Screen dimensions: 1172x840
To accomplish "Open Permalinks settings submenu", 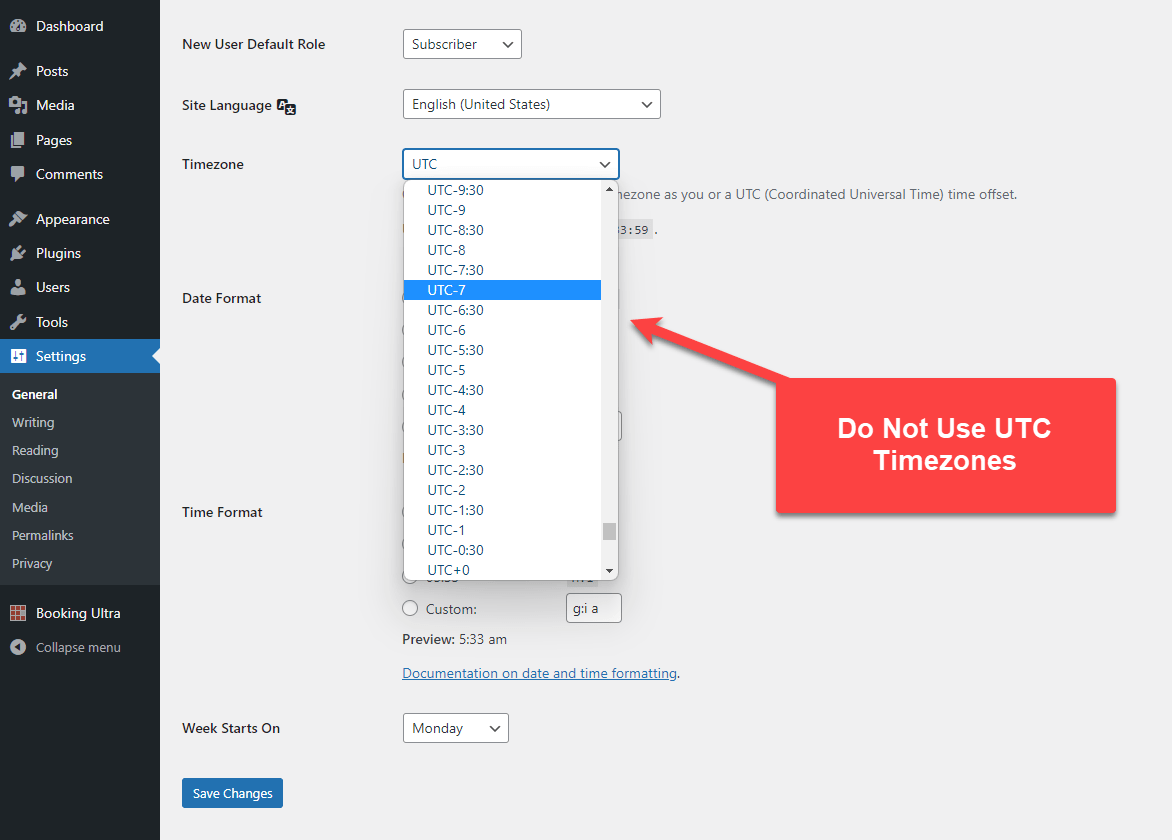I will tap(43, 535).
